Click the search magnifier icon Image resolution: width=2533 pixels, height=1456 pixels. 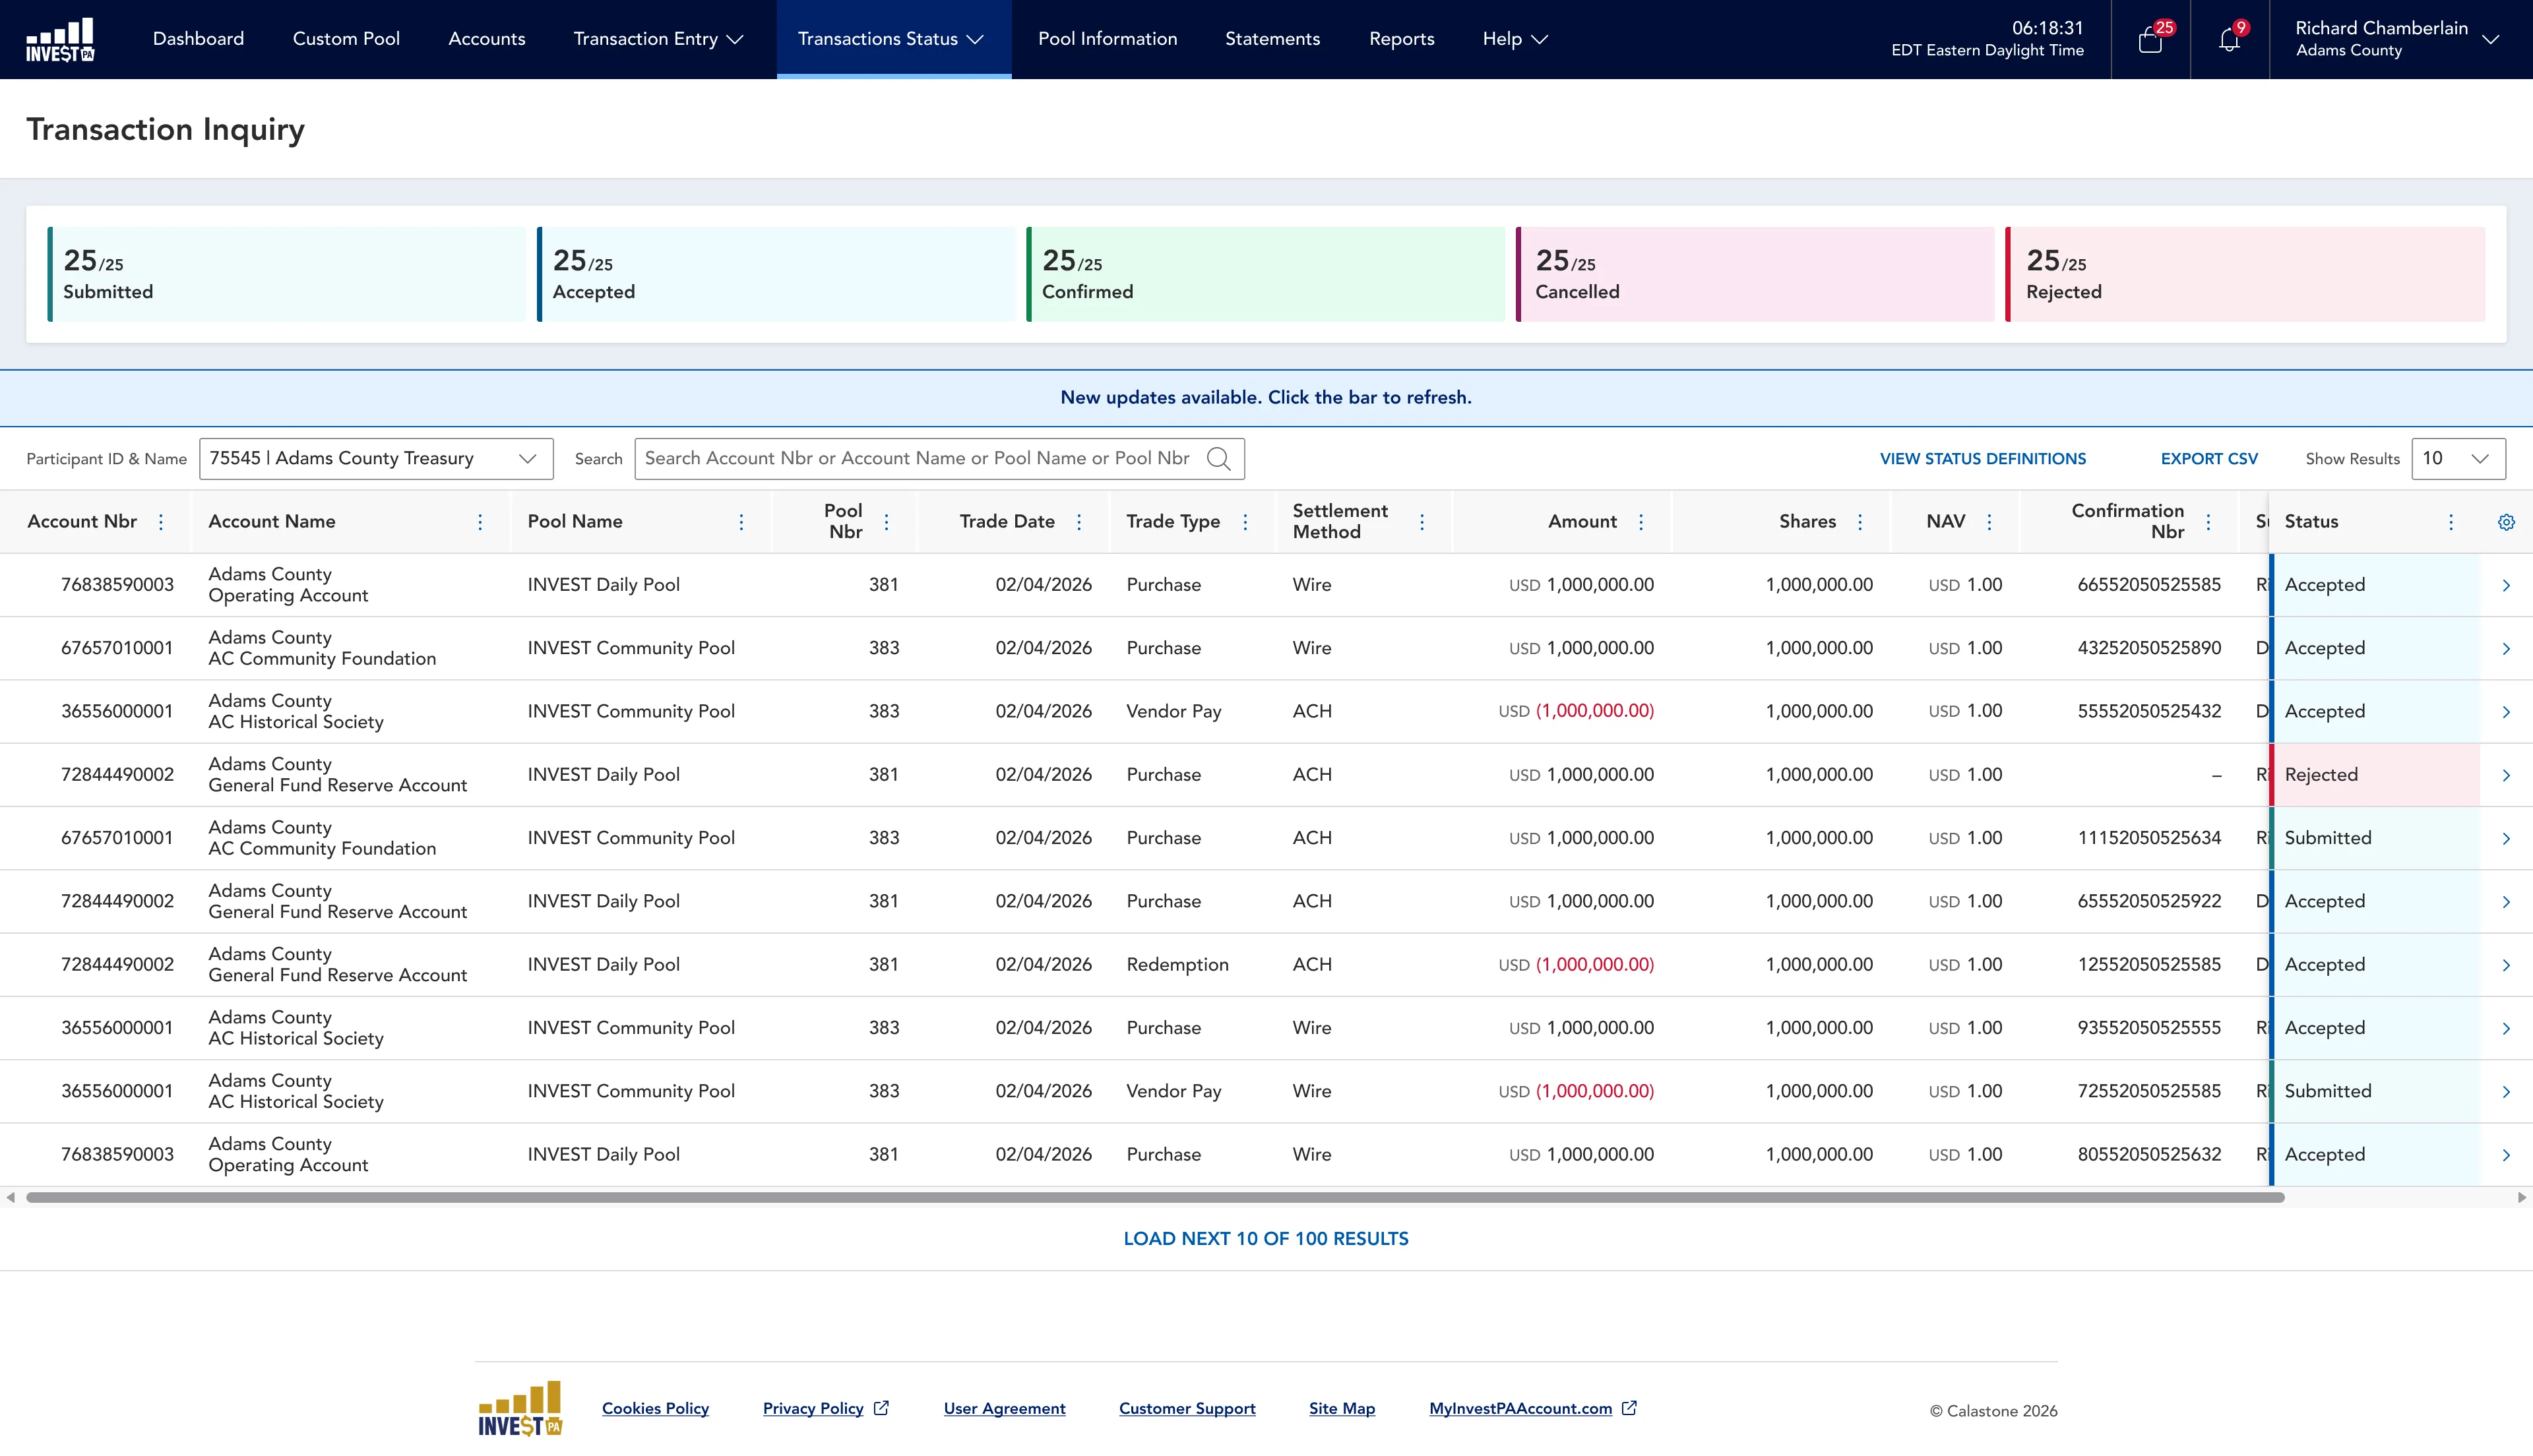(1218, 458)
